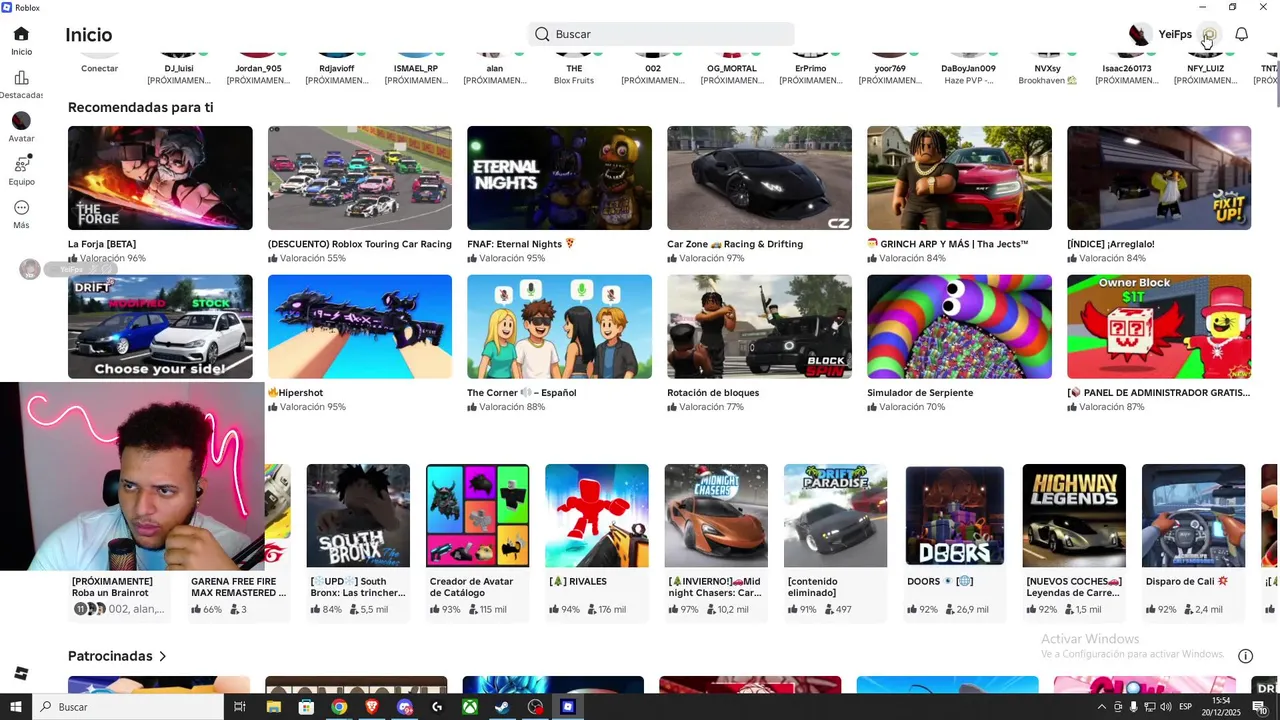Open the Hipershot game thumbnail
The height and width of the screenshot is (720, 1280).
click(360, 327)
